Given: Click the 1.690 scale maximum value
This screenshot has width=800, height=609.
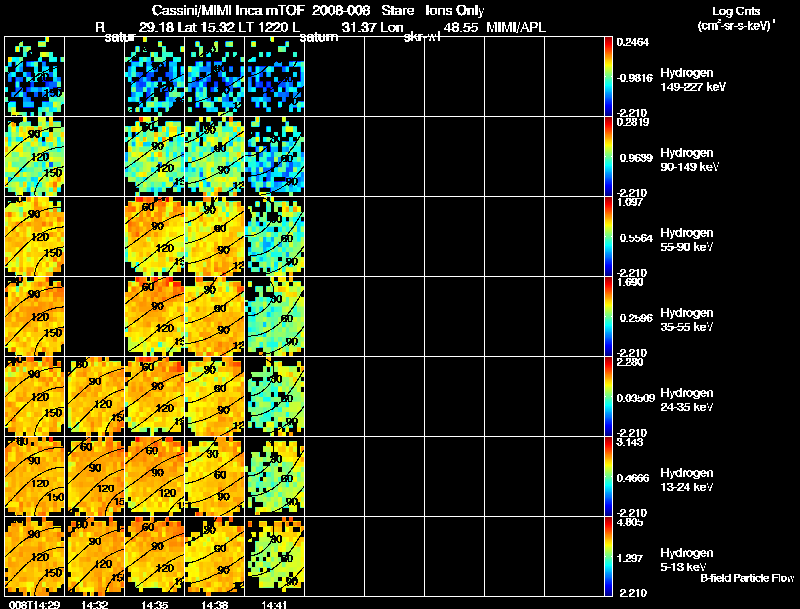Looking at the screenshot, I should [630, 282].
